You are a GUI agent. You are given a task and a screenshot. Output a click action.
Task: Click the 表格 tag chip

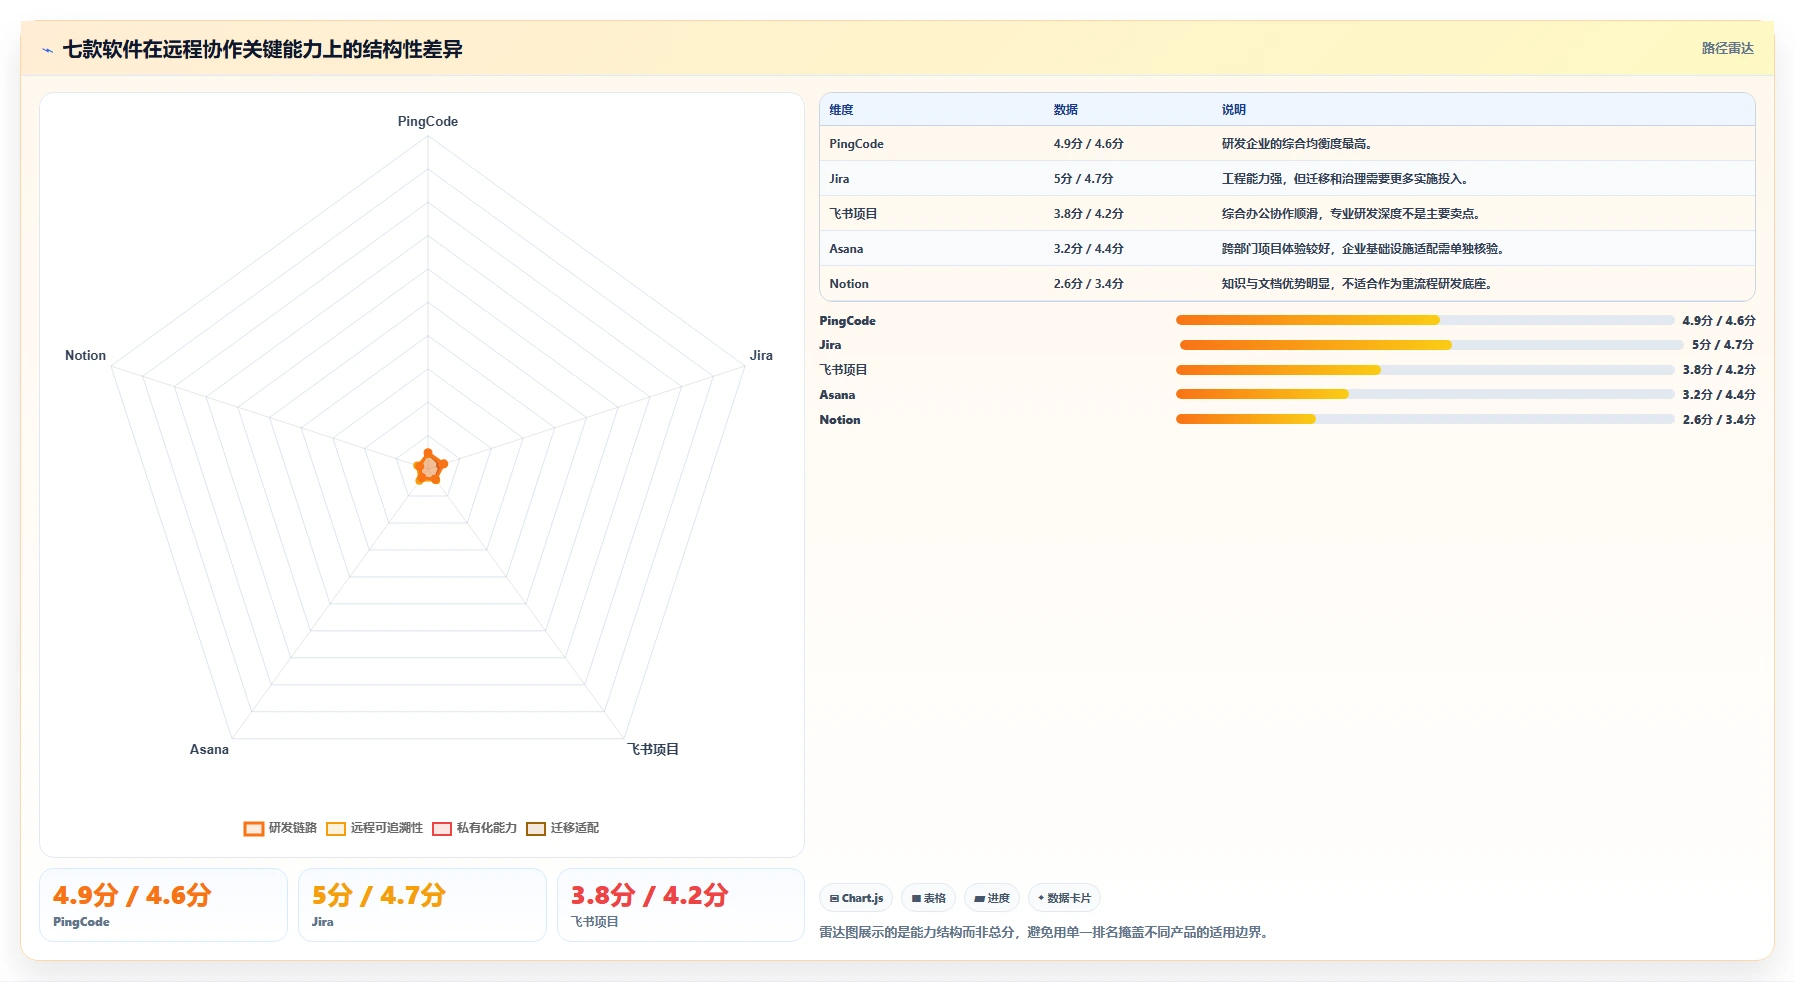coord(929,898)
